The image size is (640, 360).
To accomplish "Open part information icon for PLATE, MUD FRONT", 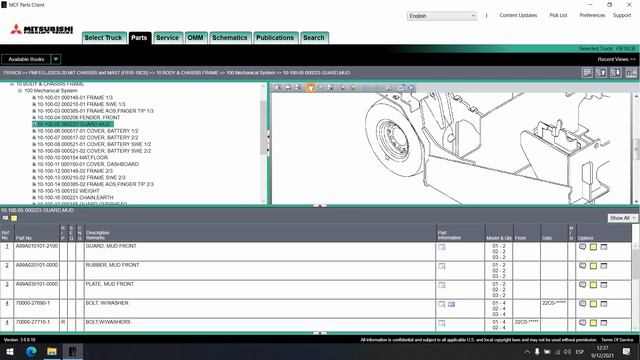I will click(x=442, y=285).
